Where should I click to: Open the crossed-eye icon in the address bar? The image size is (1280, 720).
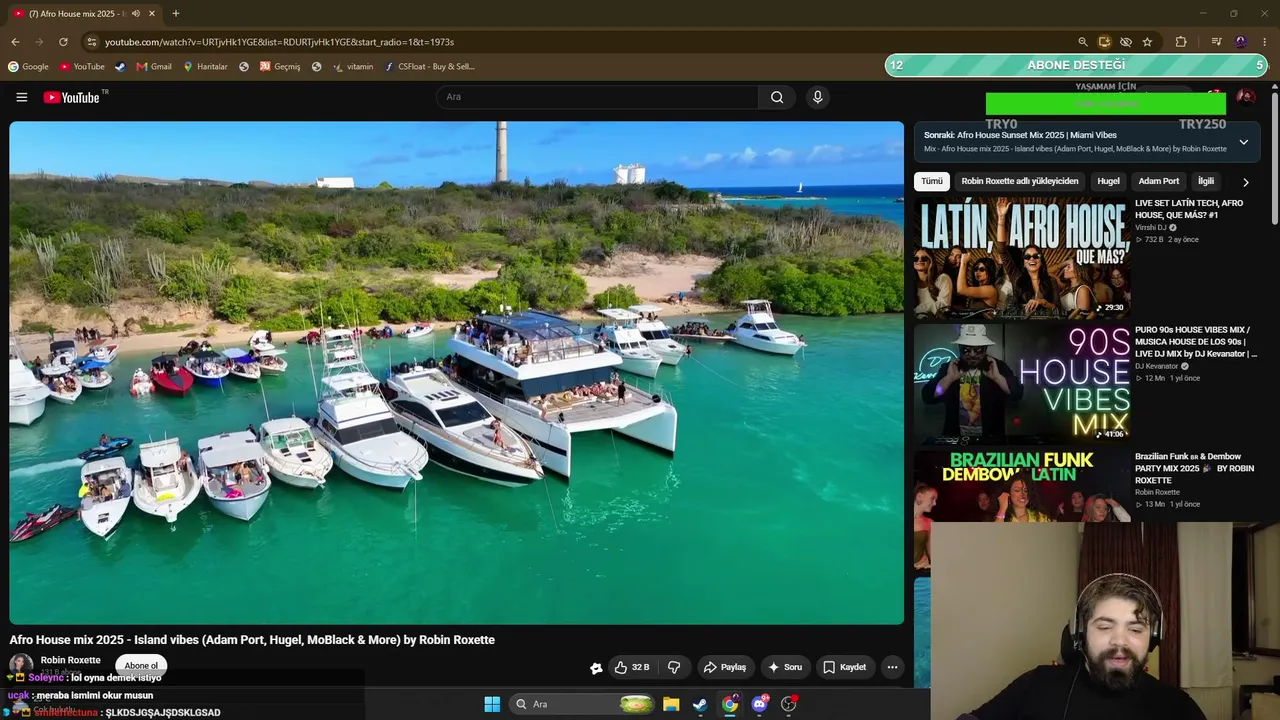click(1126, 42)
